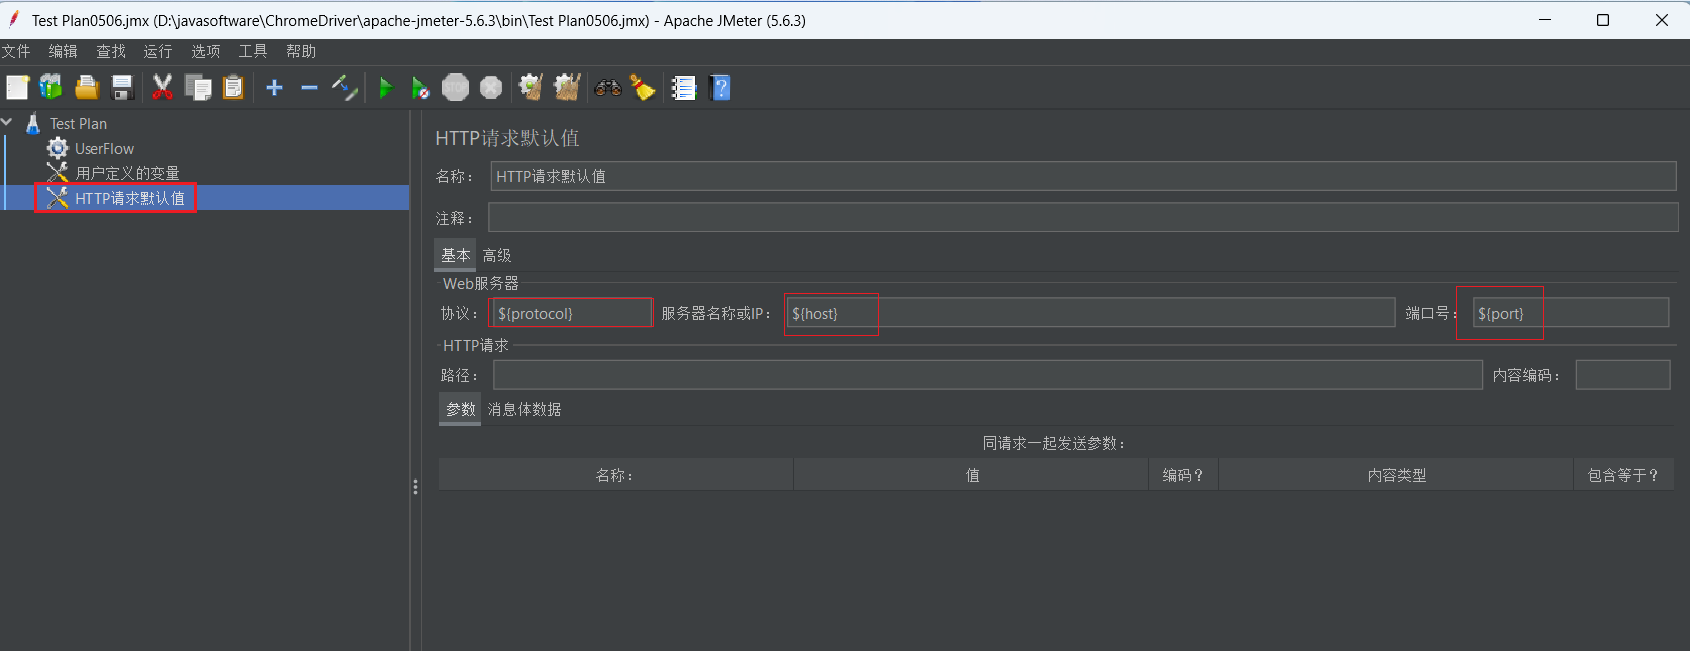Click the split pane divider handle

pos(415,487)
